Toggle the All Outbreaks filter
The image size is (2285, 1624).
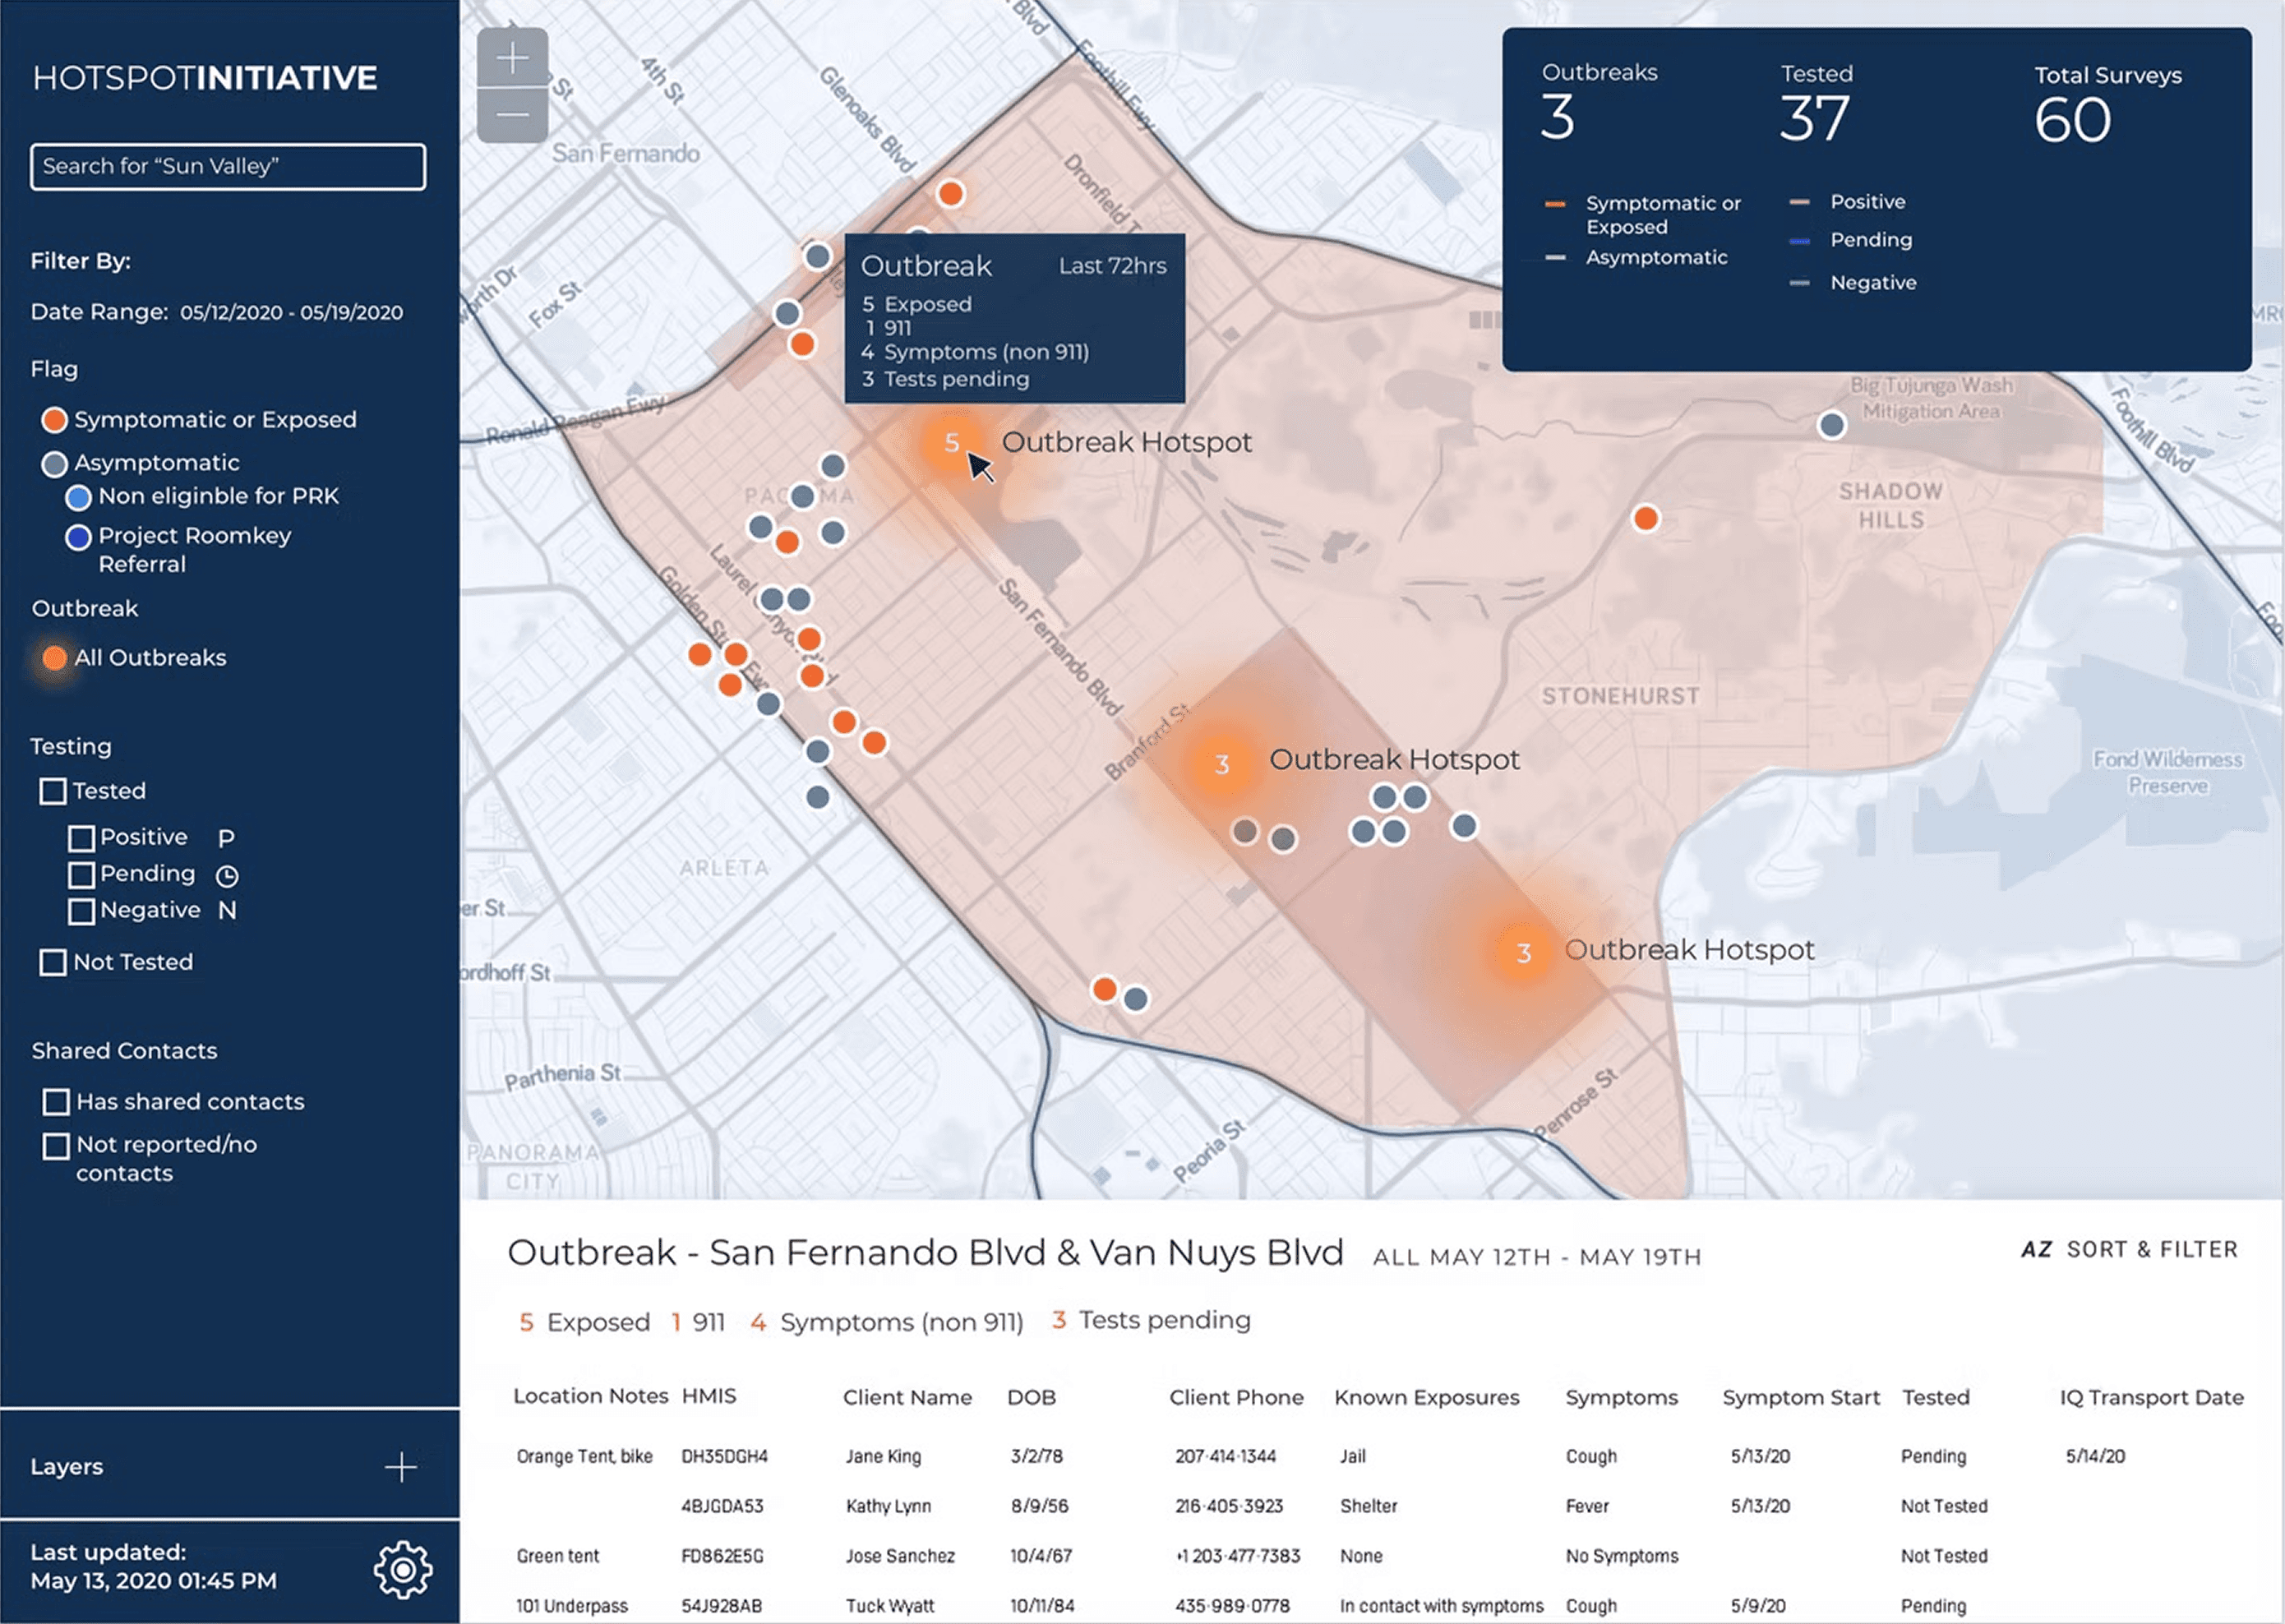tap(55, 658)
